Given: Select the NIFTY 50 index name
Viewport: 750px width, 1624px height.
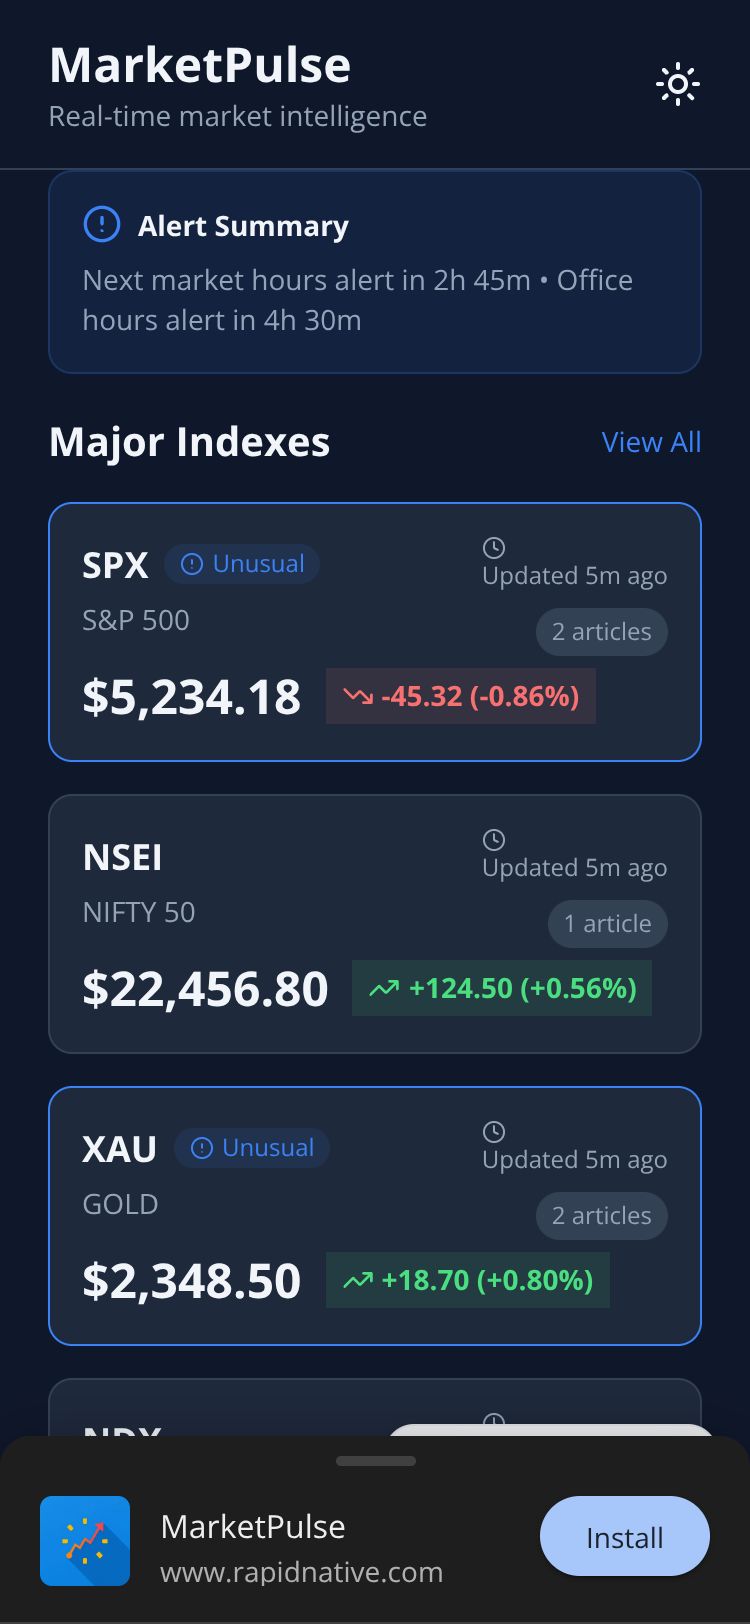Looking at the screenshot, I should click(139, 912).
